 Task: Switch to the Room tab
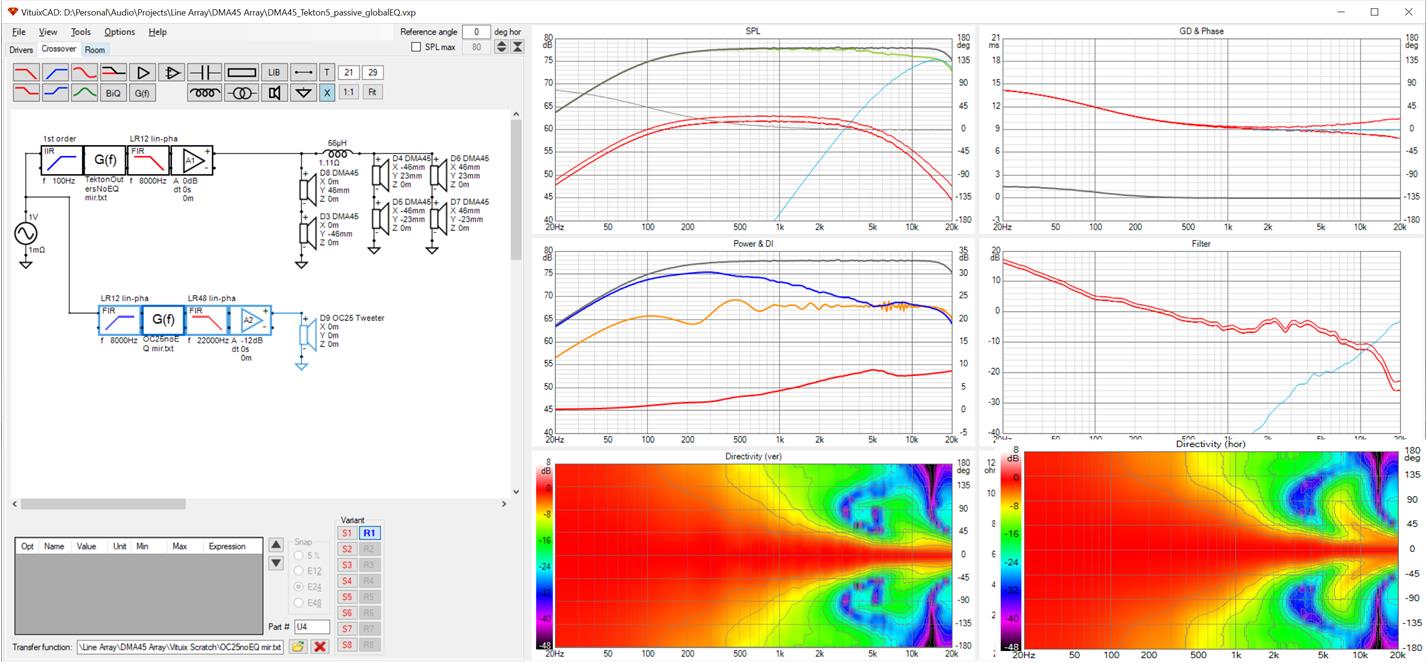(94, 49)
